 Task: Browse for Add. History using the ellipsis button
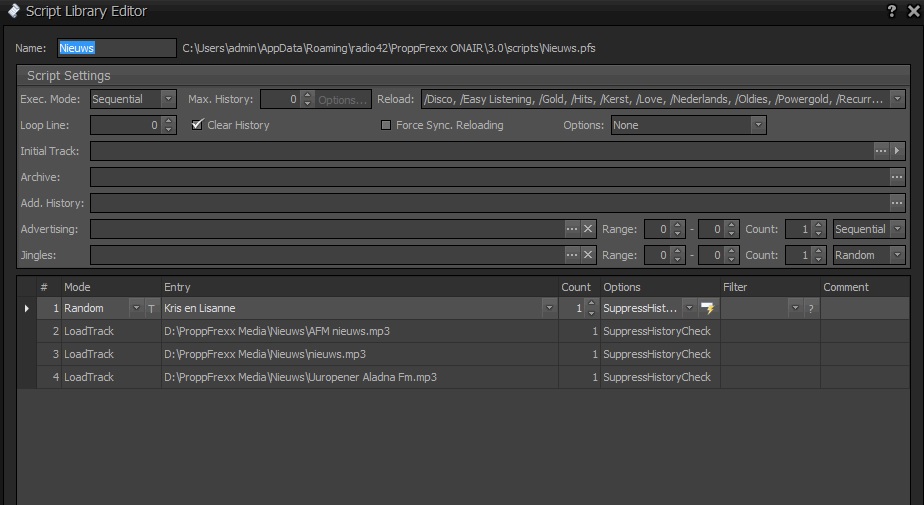pos(897,203)
